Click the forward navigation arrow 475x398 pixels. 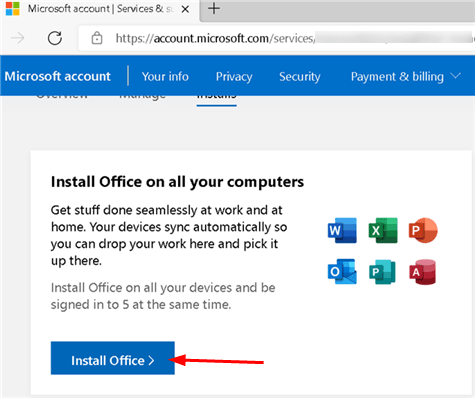18,38
